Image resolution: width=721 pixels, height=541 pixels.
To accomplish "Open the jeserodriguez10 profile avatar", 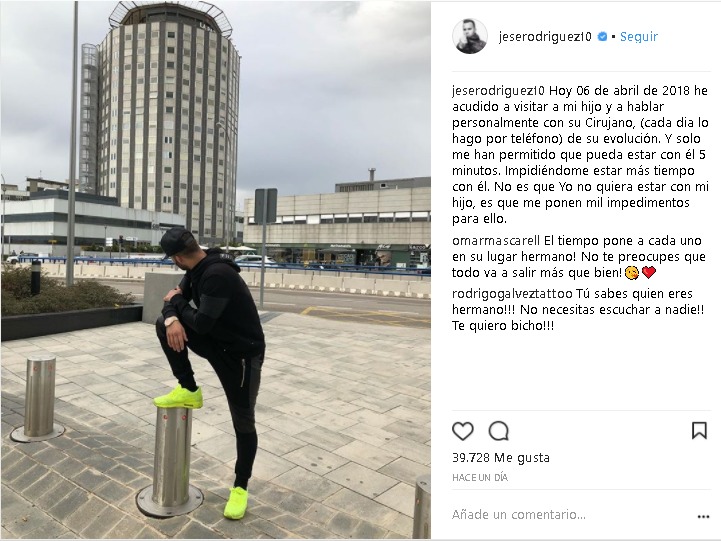I will [469, 36].
